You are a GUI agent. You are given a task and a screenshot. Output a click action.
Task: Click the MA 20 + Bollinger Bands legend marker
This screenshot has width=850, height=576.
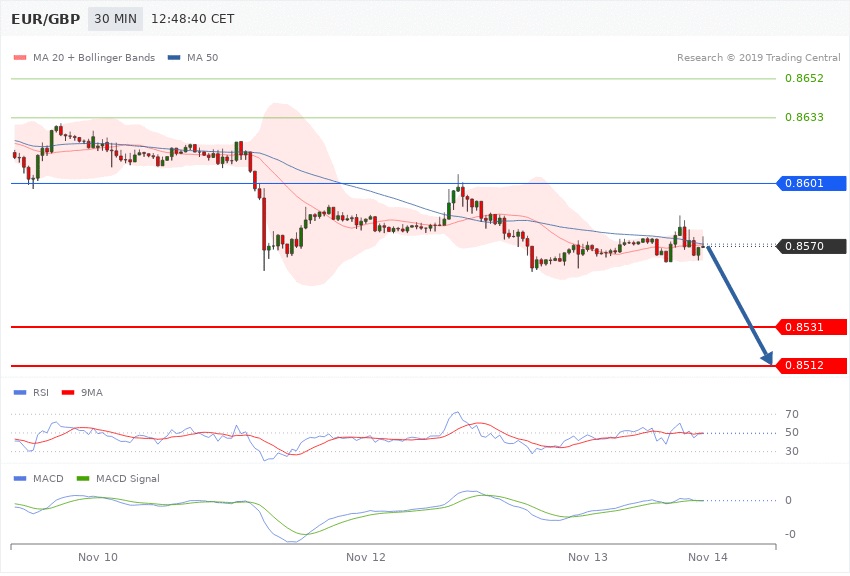coord(19,58)
